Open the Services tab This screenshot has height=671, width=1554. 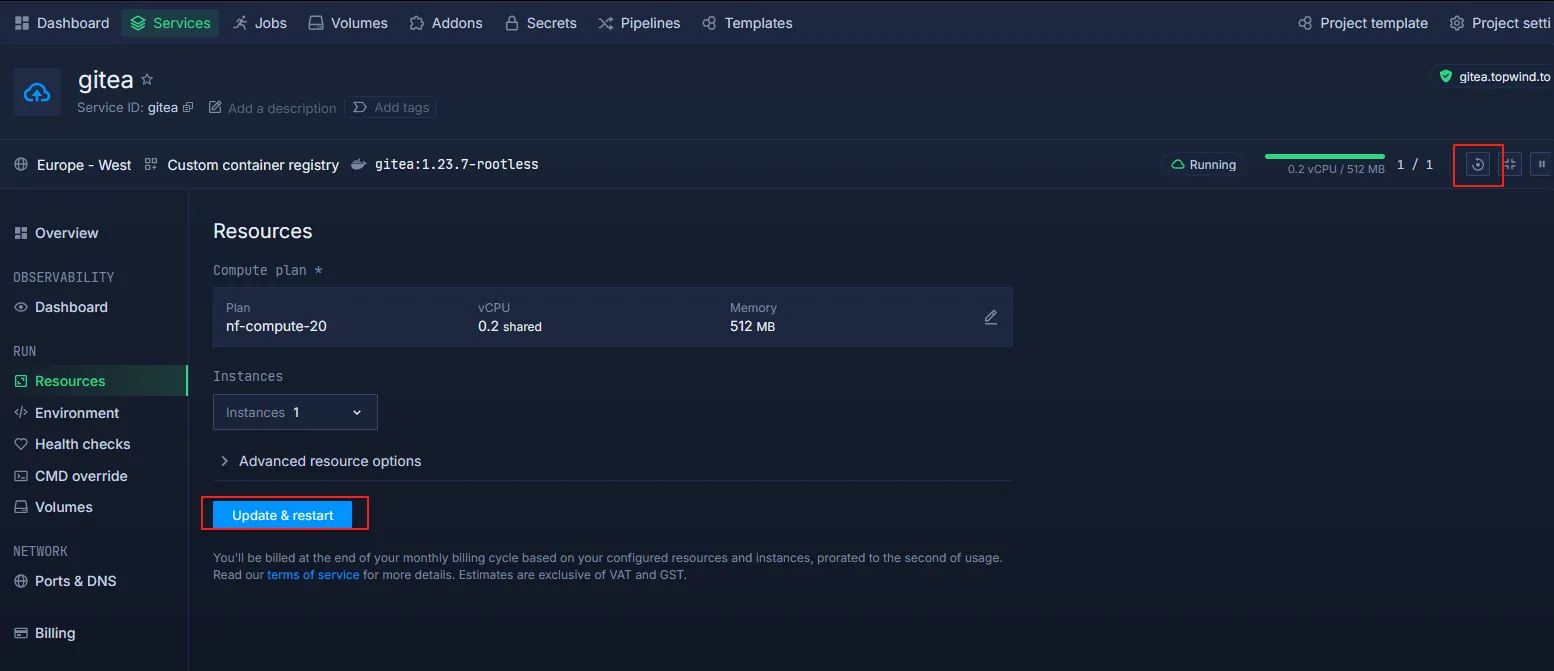(x=171, y=23)
